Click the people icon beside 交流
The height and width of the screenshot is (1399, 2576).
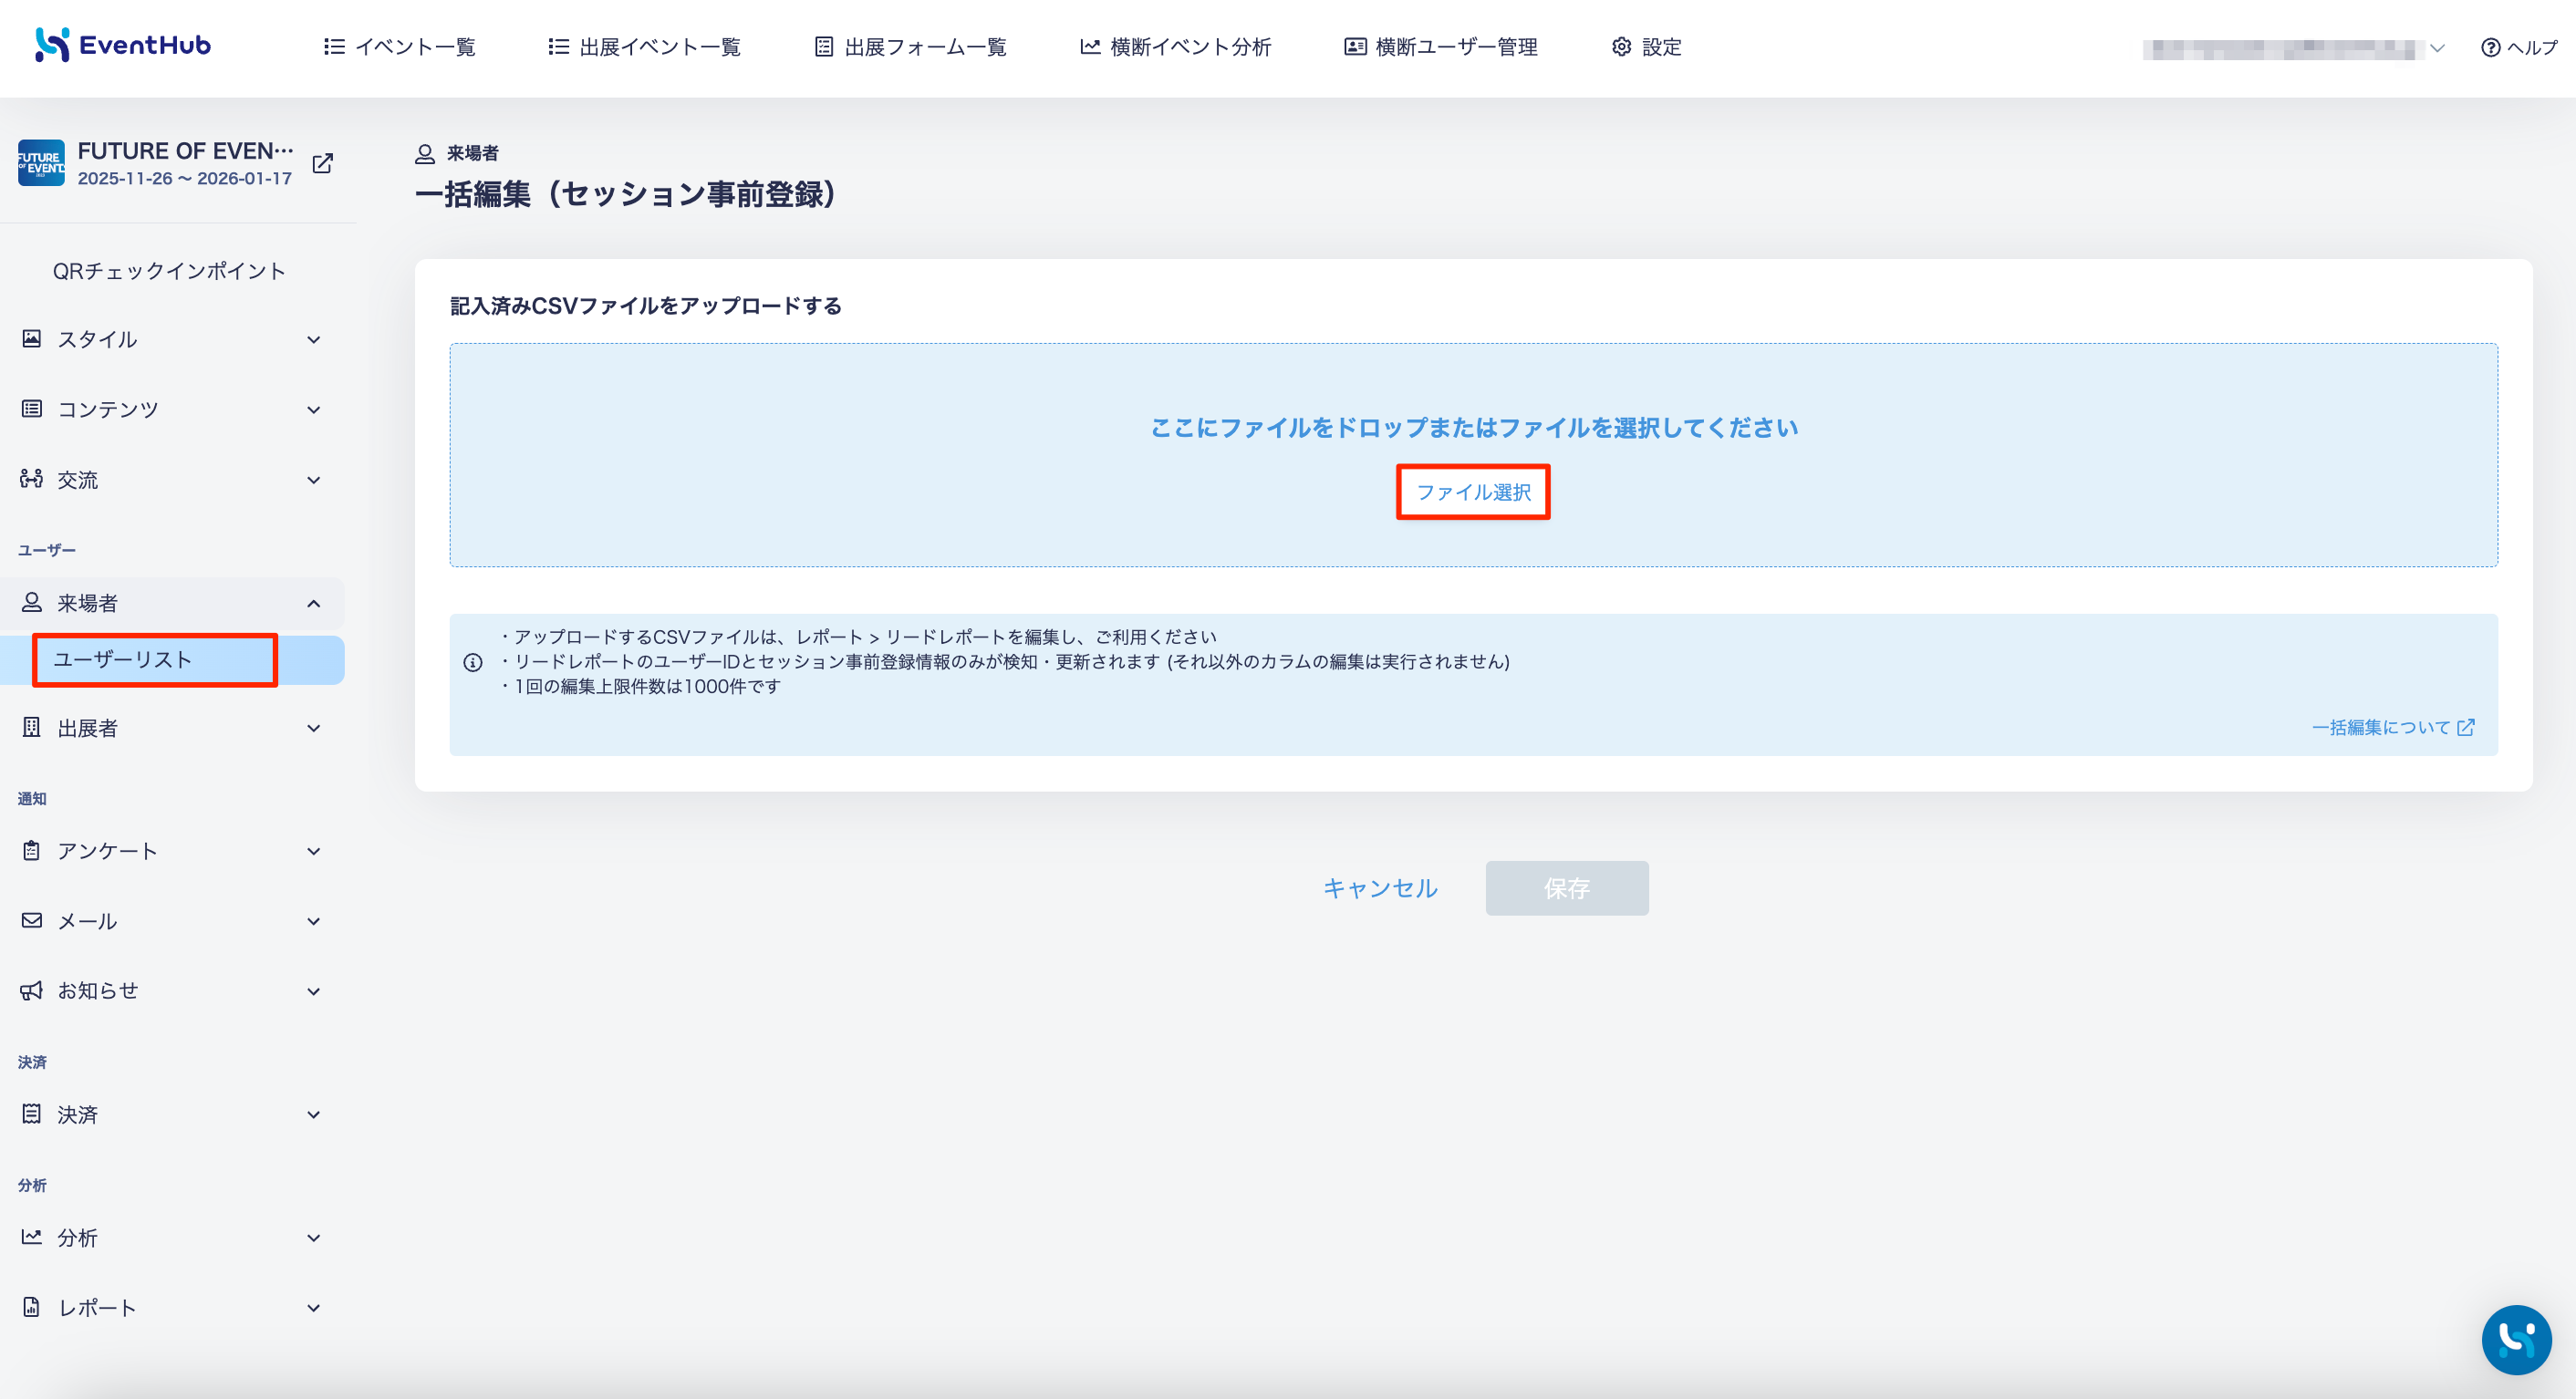click(32, 479)
